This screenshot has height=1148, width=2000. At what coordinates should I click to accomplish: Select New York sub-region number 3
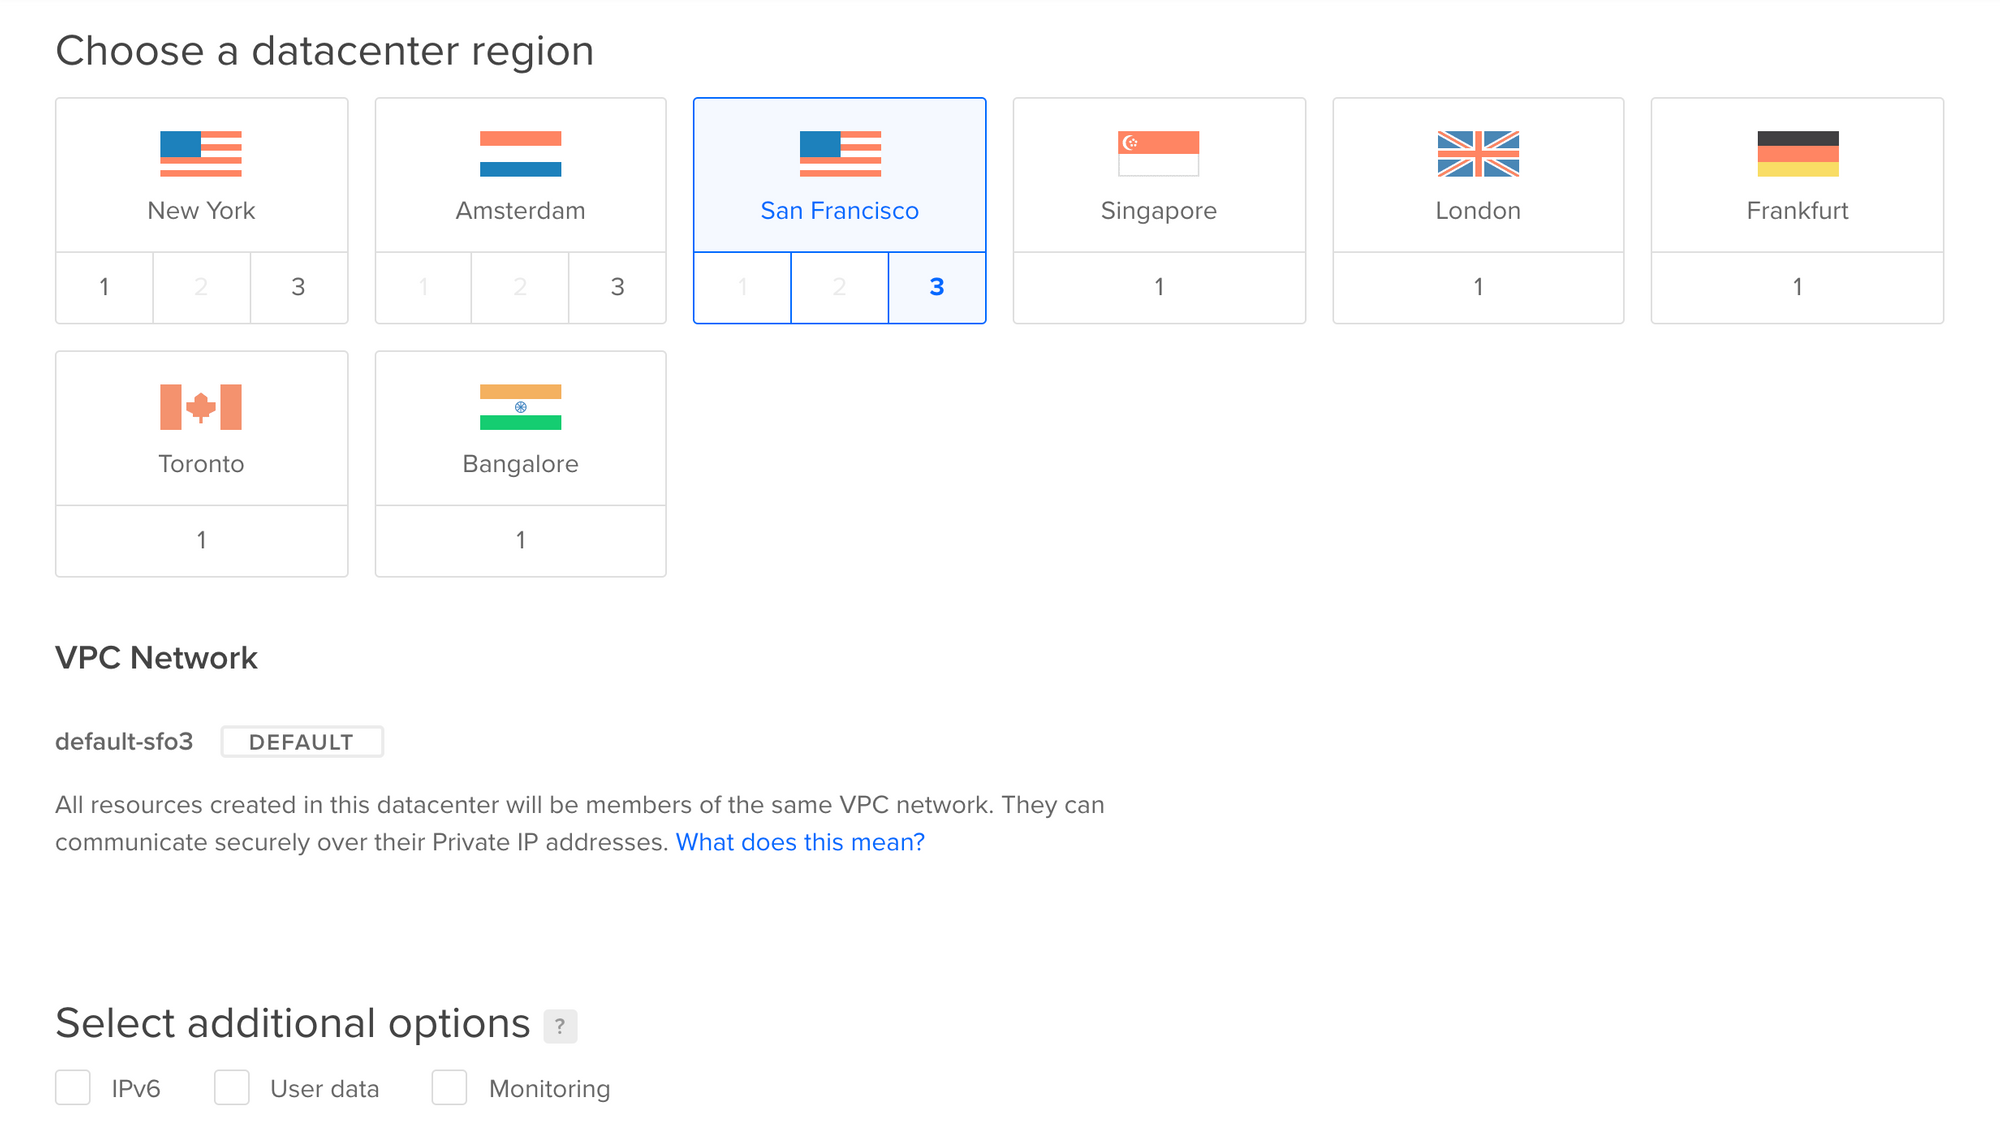[x=297, y=287]
